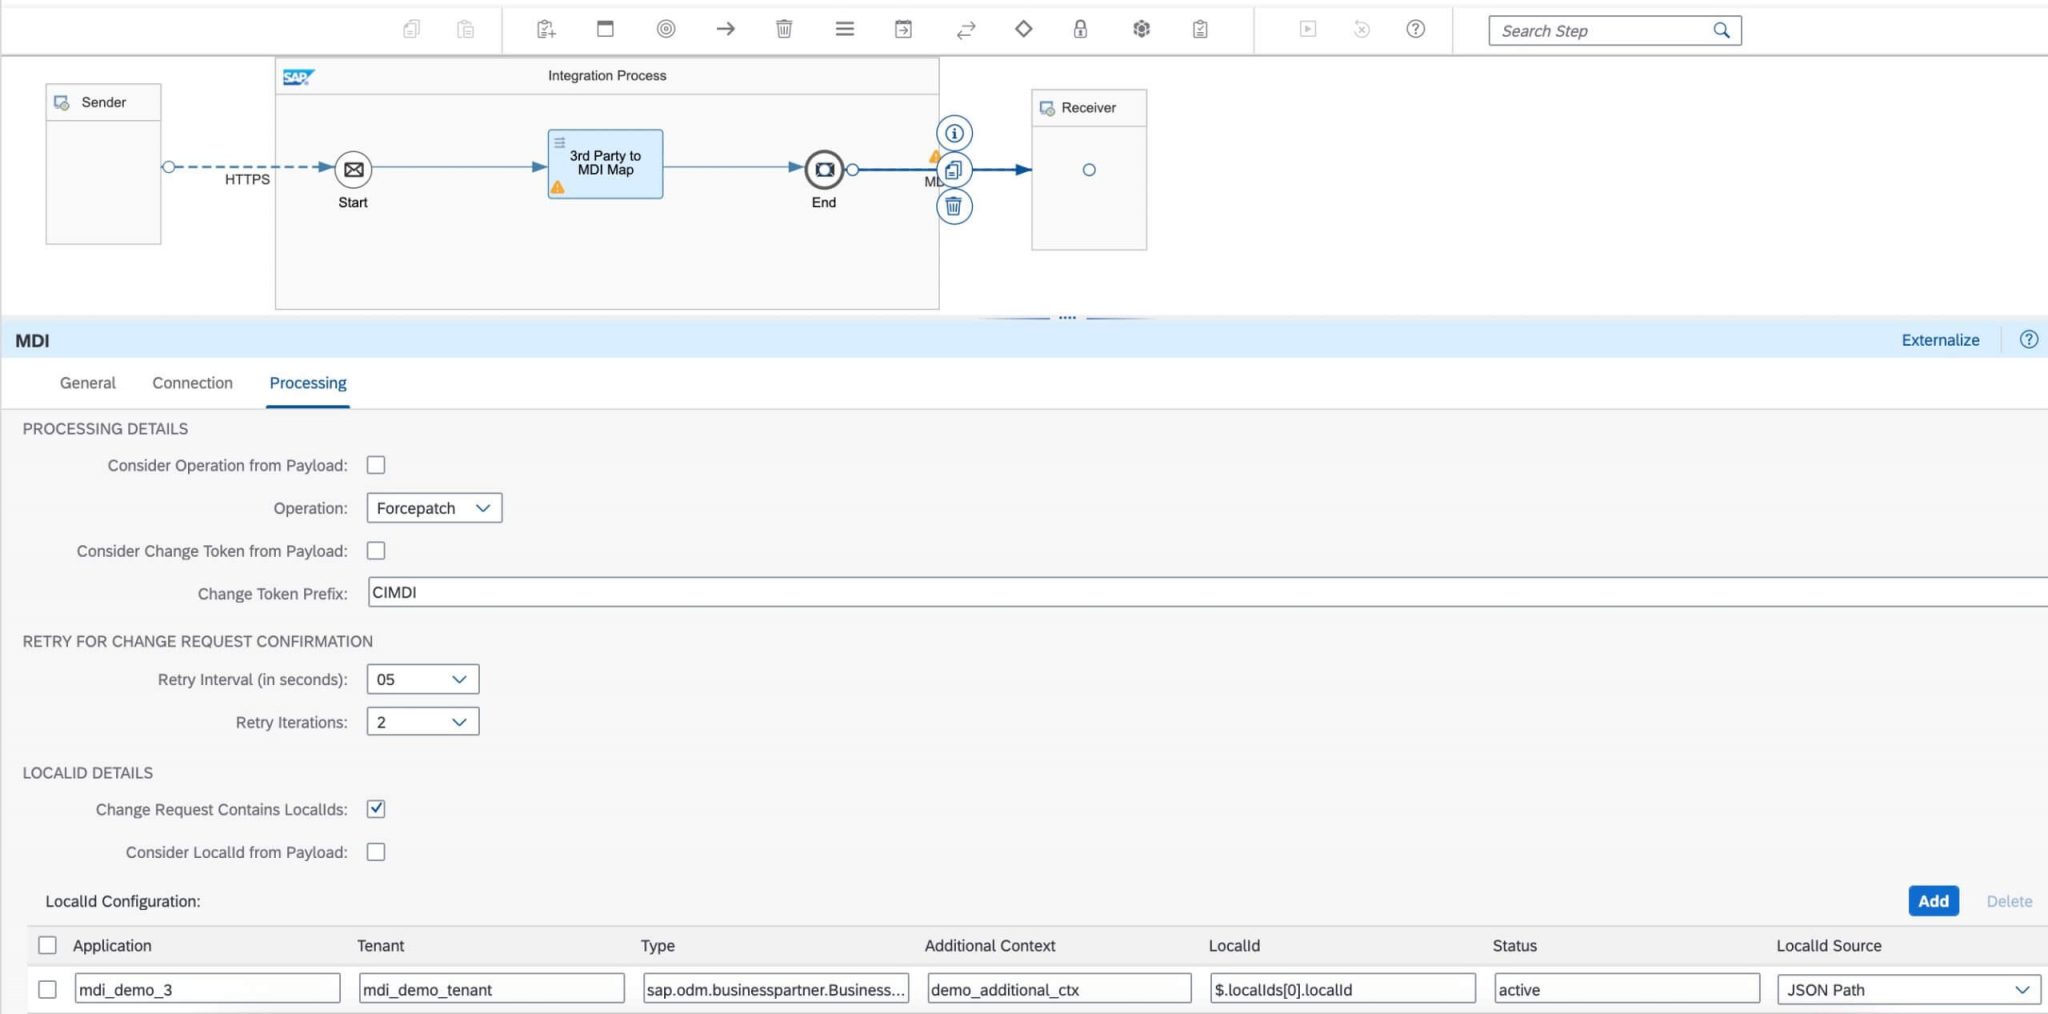Open the Delete step trash icon in toolbar
The image size is (2048, 1014).
[x=784, y=29]
